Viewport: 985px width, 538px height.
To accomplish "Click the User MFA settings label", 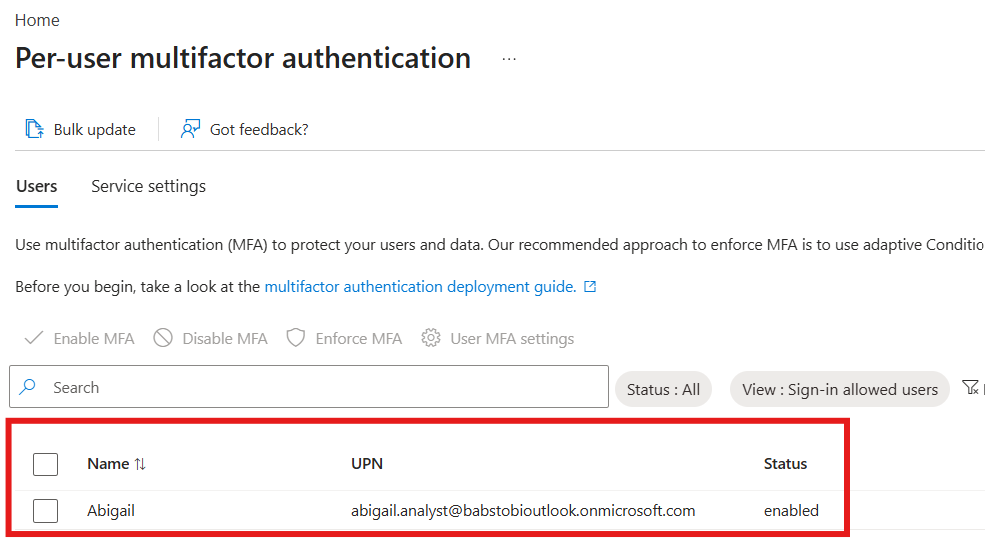I will coord(512,339).
